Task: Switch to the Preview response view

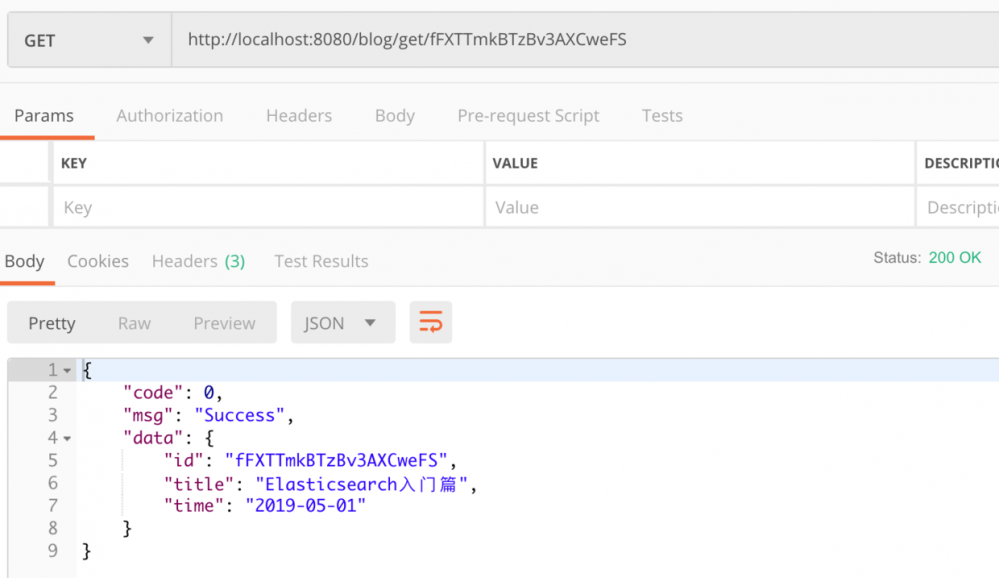Action: (224, 322)
